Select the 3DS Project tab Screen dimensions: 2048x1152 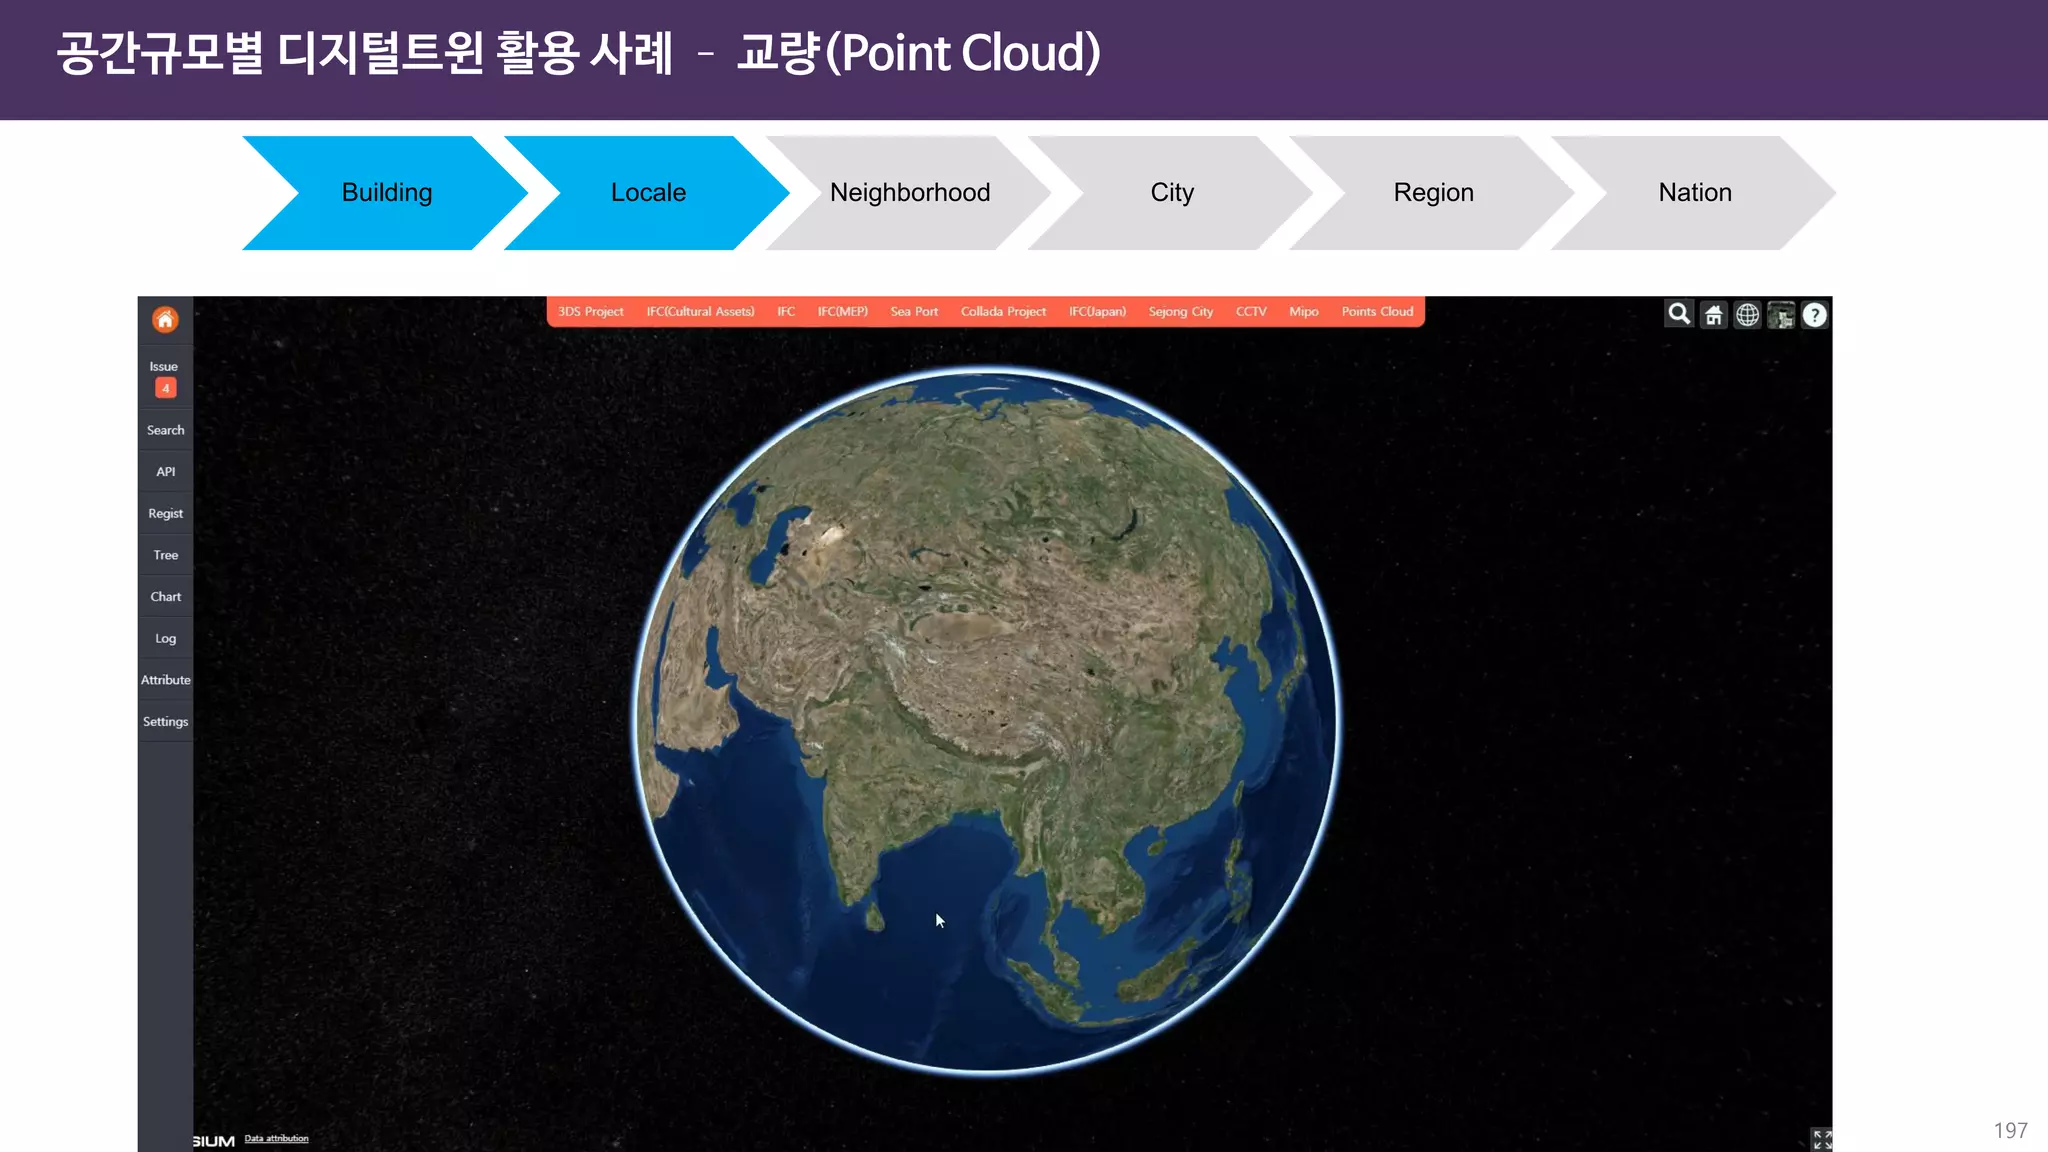pyautogui.click(x=590, y=312)
